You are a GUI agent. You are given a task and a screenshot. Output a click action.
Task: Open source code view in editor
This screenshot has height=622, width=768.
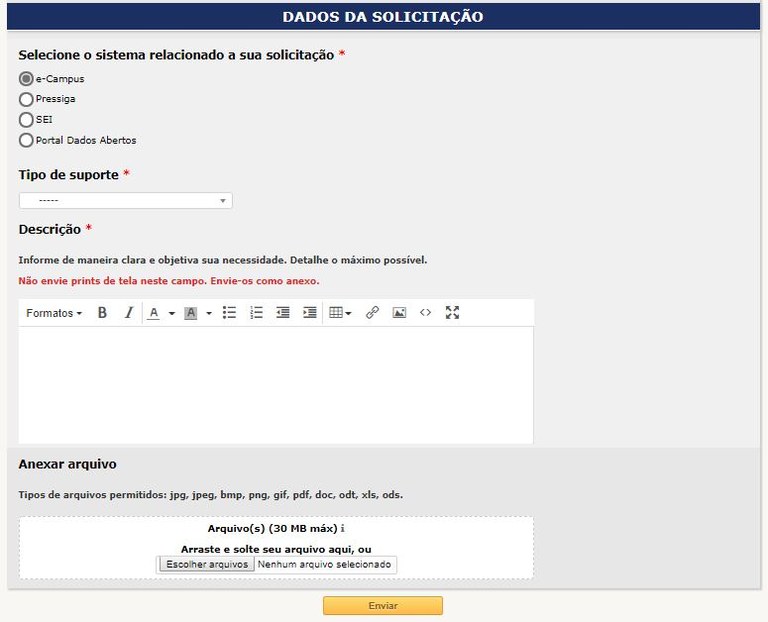425,313
